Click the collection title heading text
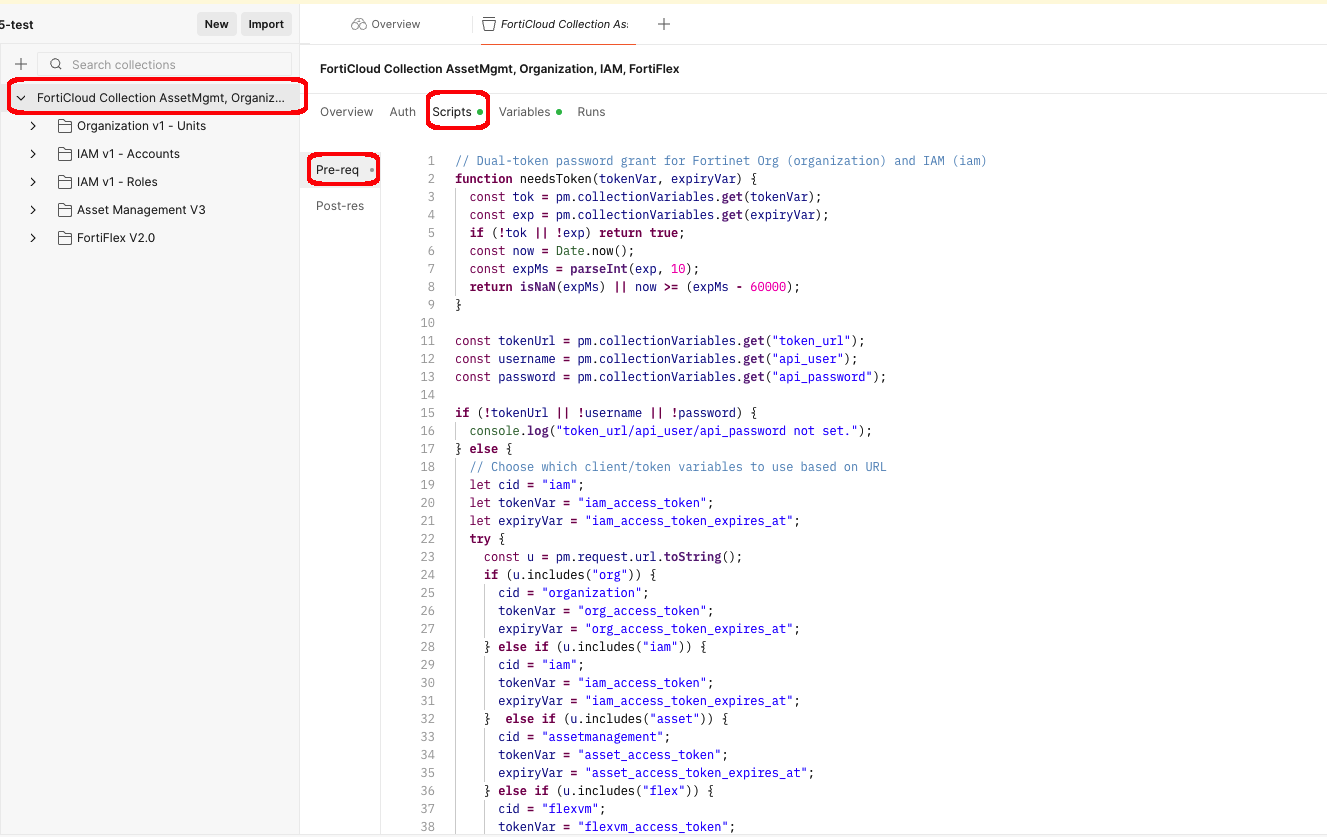1327x837 pixels. (499, 69)
